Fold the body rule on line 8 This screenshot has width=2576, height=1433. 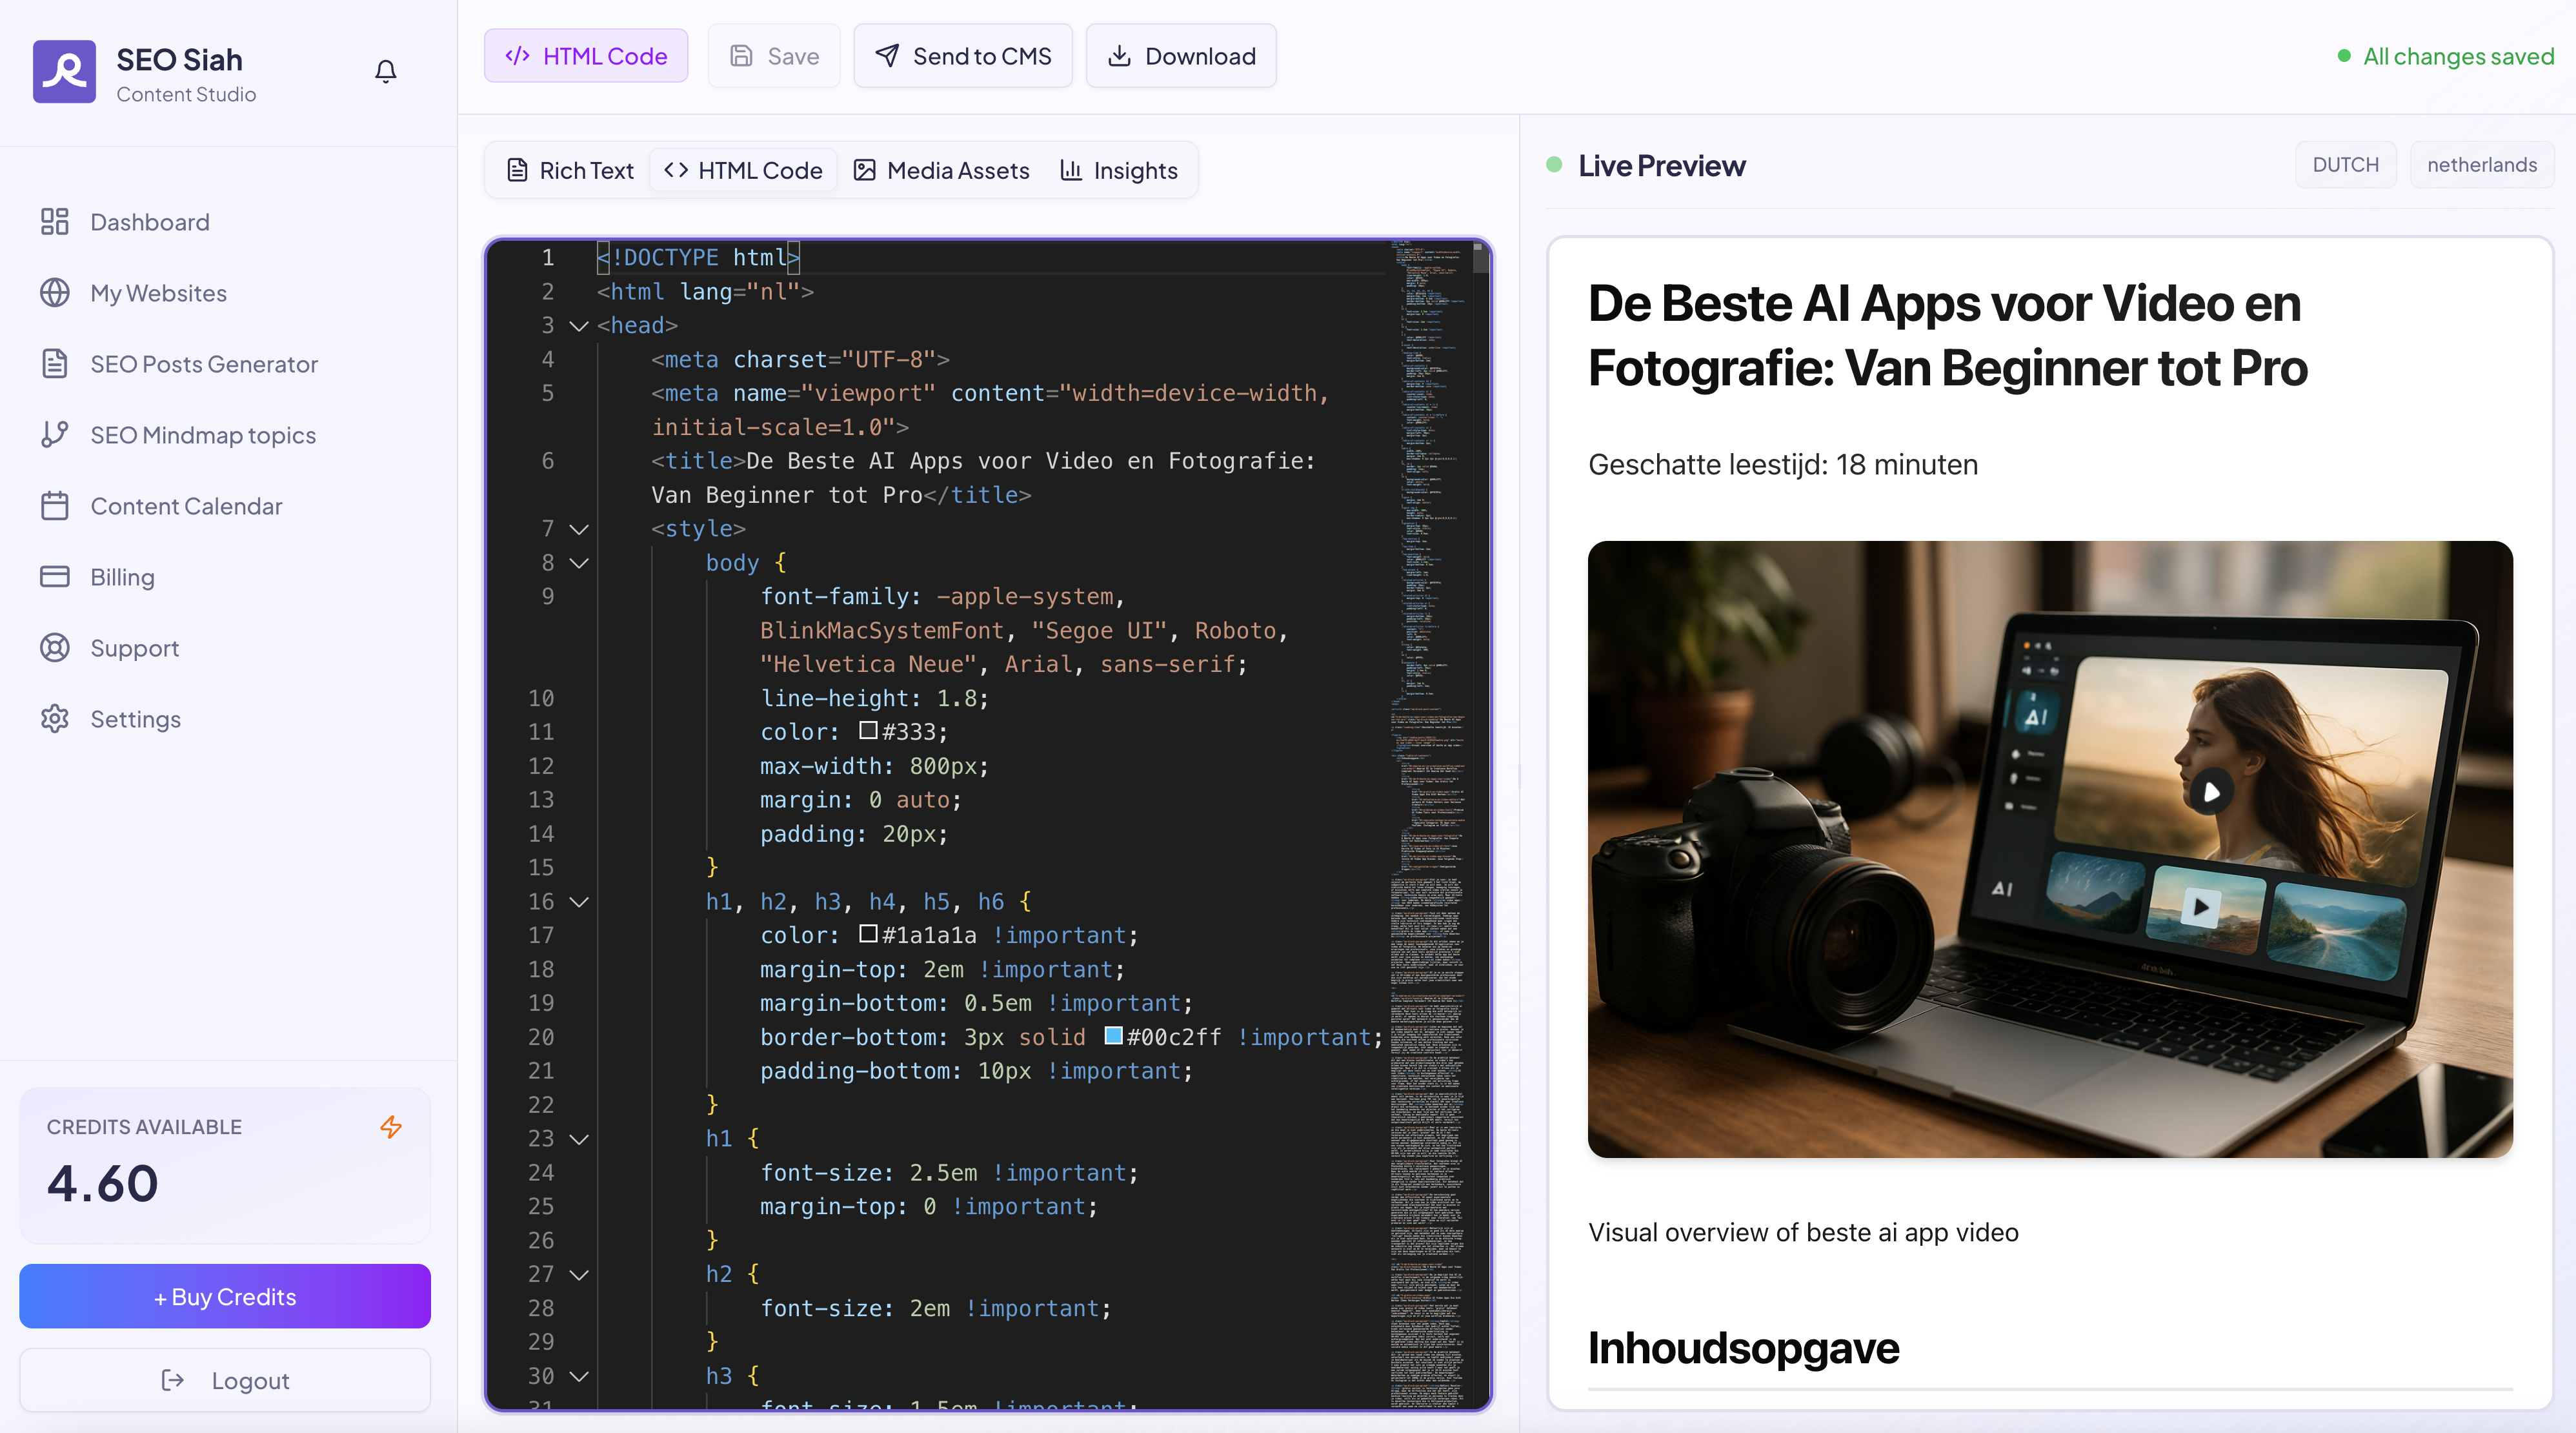(x=578, y=563)
